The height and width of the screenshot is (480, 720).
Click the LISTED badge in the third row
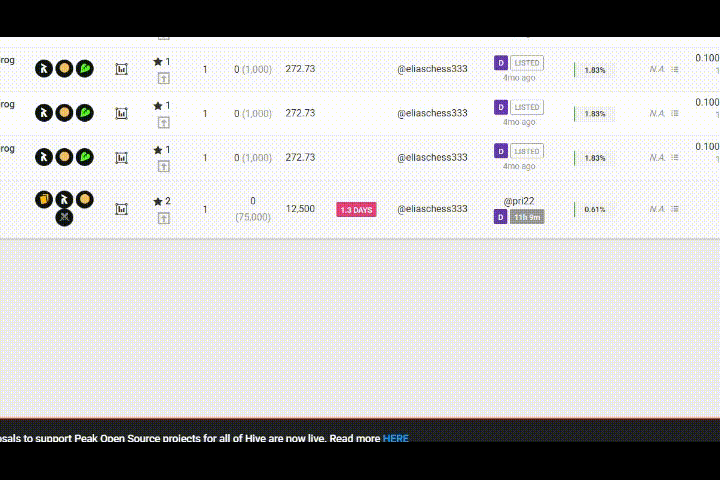pos(527,151)
